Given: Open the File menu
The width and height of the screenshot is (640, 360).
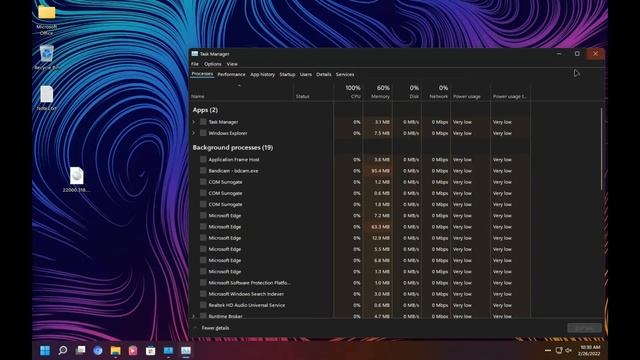Looking at the screenshot, I should [x=195, y=64].
